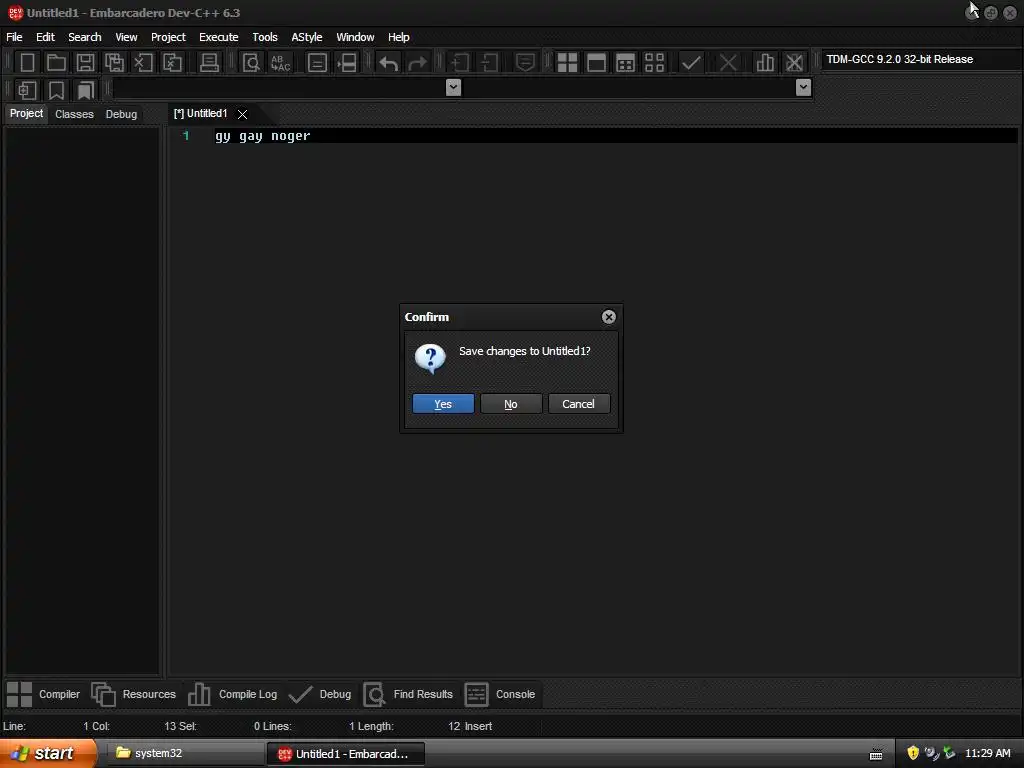Open the Help menu
This screenshot has width=1024, height=768.
point(398,37)
